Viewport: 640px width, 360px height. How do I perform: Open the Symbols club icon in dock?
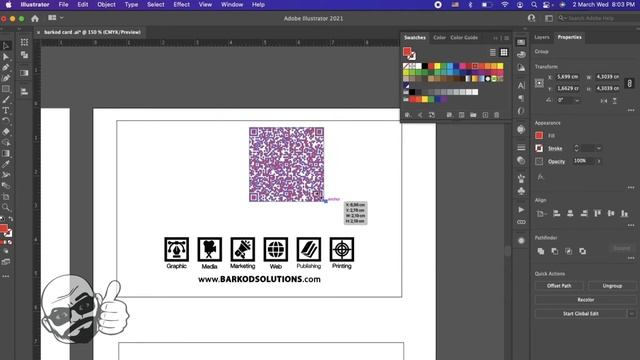point(521,191)
